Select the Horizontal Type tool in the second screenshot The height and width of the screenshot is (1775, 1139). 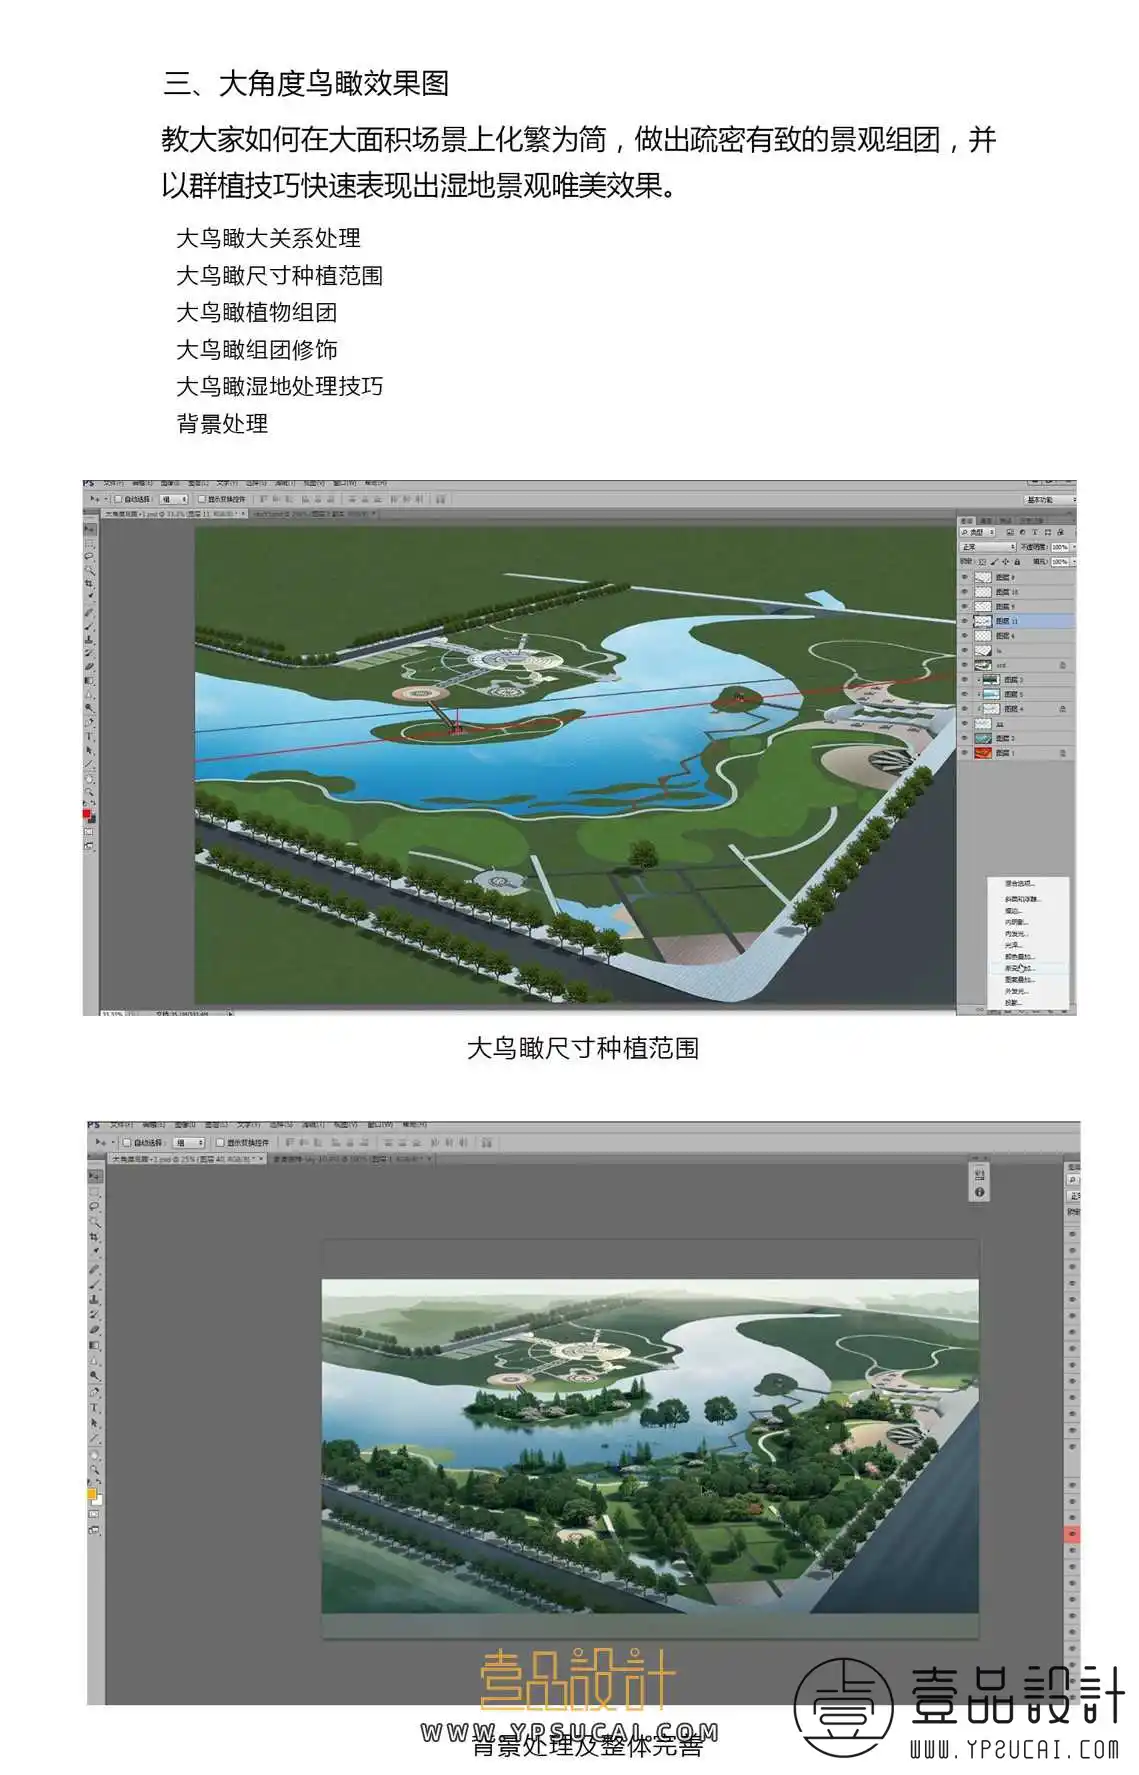(x=94, y=1407)
